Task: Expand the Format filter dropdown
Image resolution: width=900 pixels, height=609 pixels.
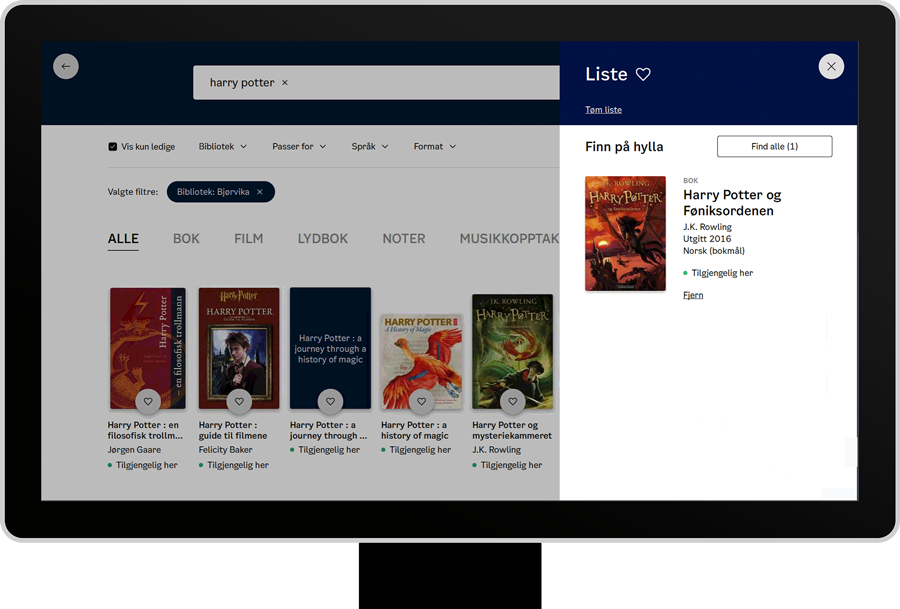Action: [x=434, y=145]
